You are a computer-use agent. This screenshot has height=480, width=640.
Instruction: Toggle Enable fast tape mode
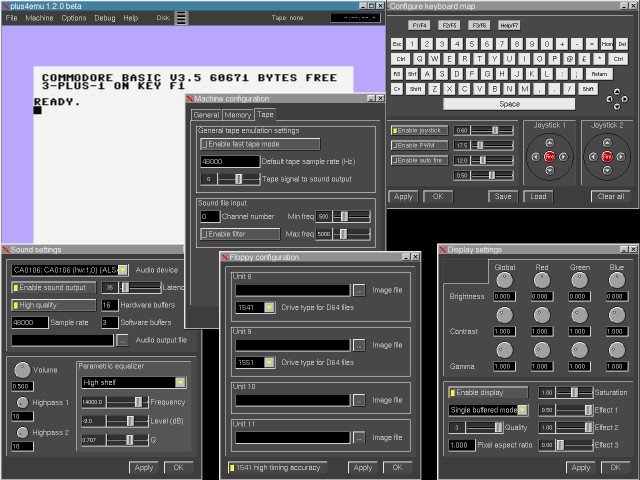[260, 144]
